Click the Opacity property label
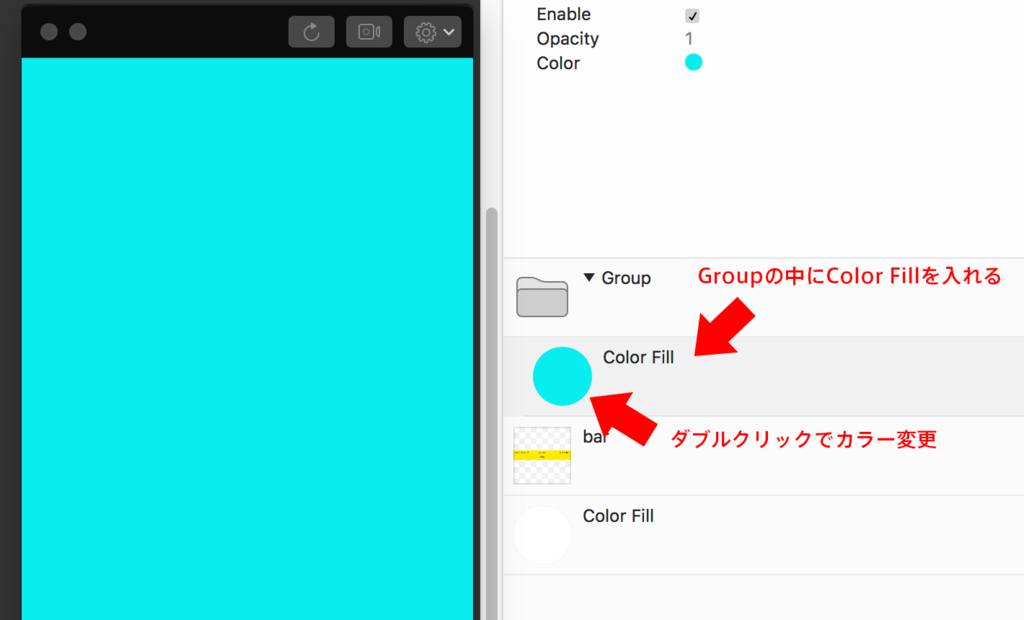Image resolution: width=1024 pixels, height=620 pixels. [568, 39]
